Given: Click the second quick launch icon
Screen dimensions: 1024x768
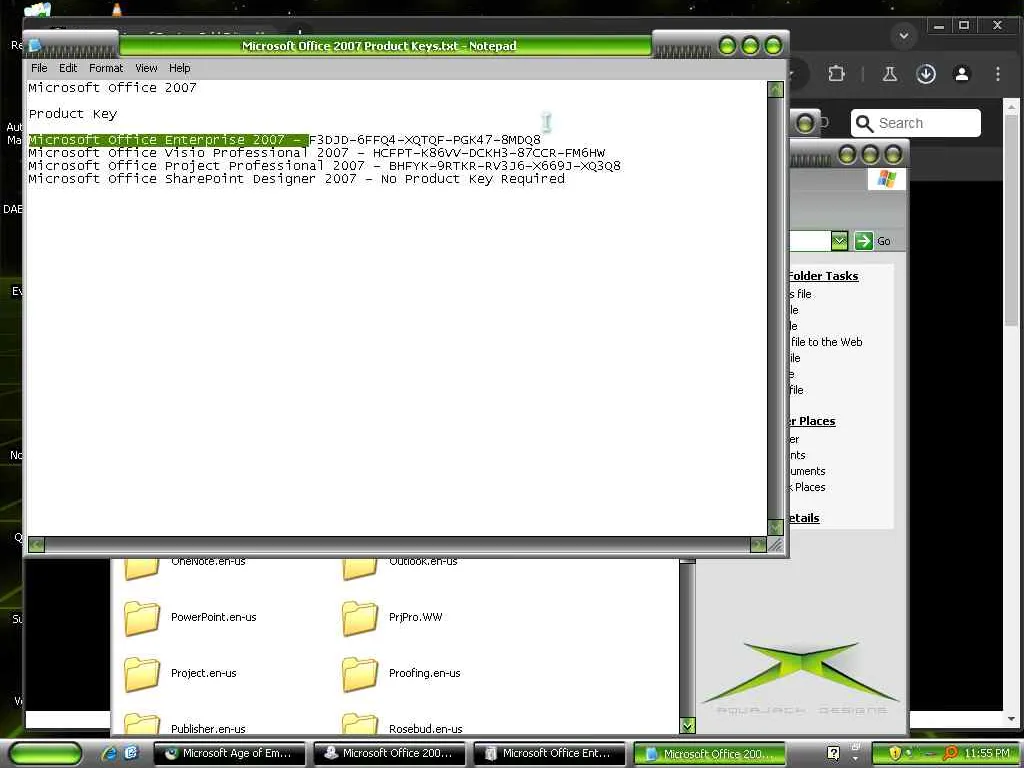Looking at the screenshot, I should [x=131, y=753].
